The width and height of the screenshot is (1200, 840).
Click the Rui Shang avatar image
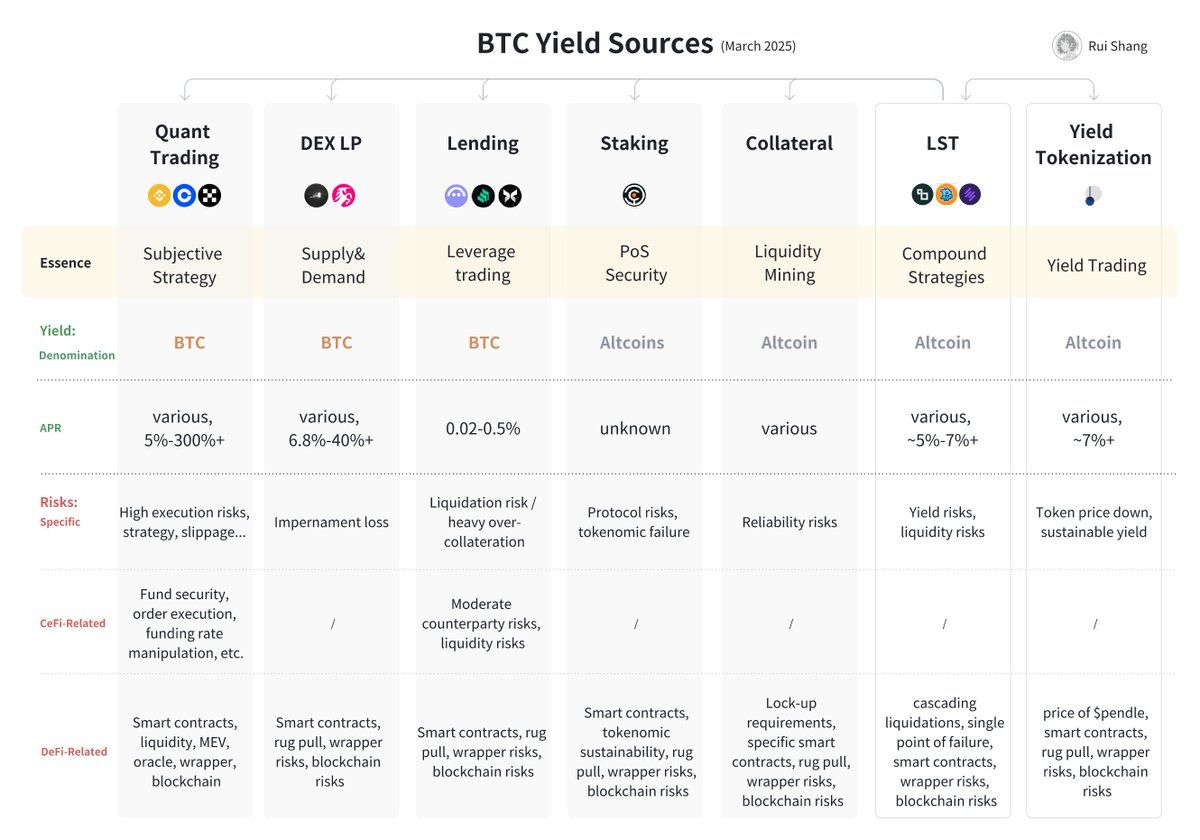pos(1066,46)
